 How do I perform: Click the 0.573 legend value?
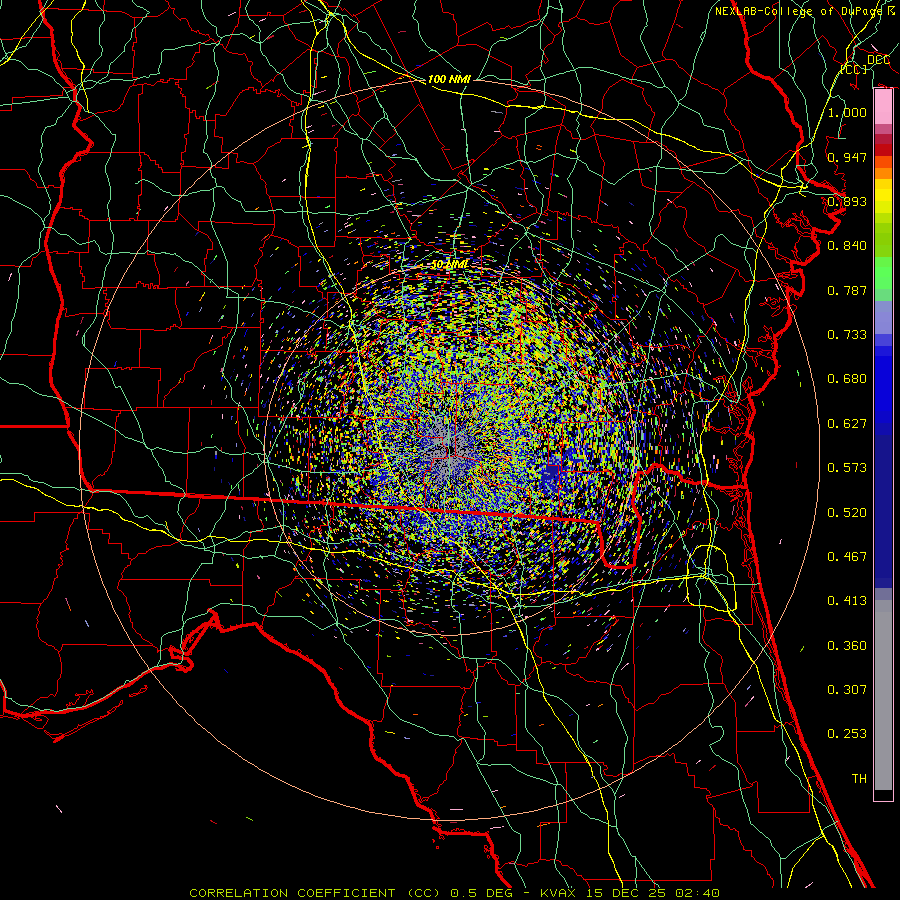click(x=847, y=467)
